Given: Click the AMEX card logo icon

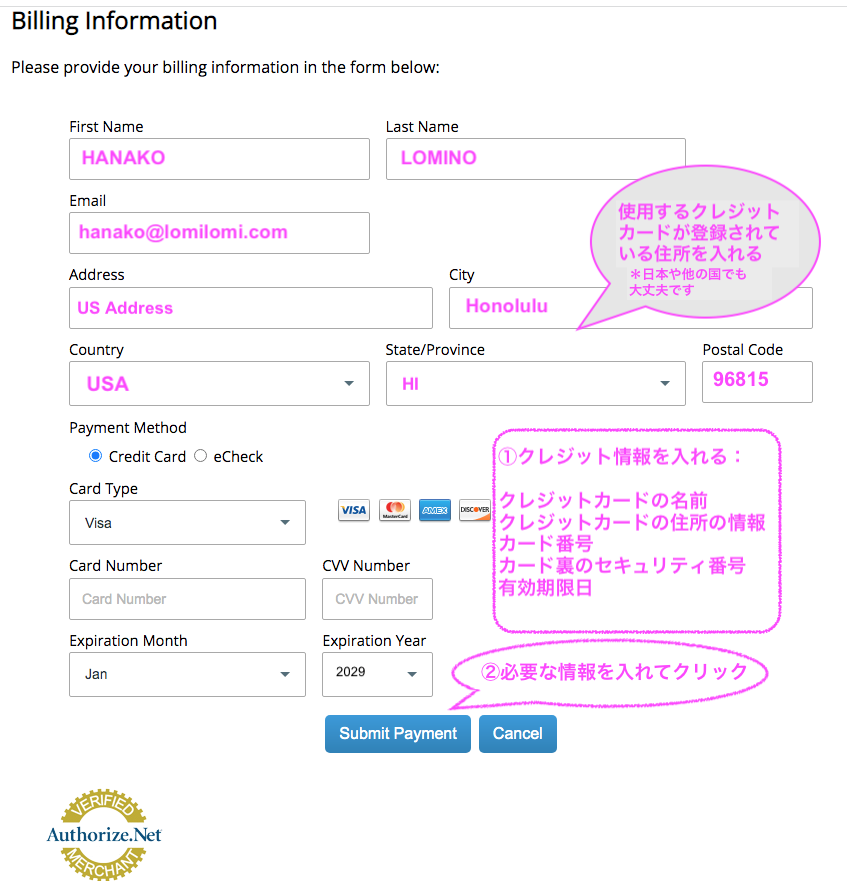Looking at the screenshot, I should point(434,510).
